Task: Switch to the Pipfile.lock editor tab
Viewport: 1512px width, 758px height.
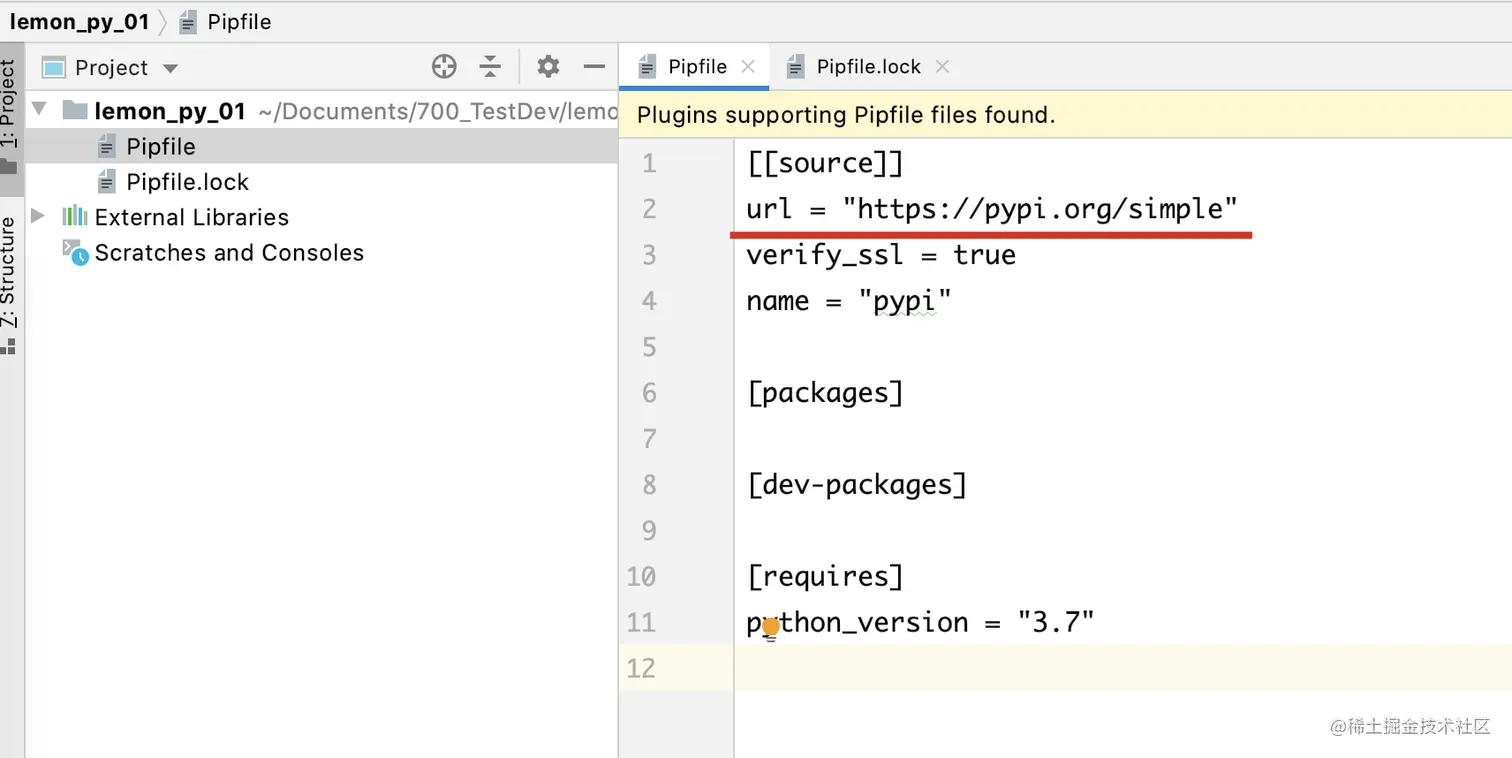Action: [x=868, y=67]
